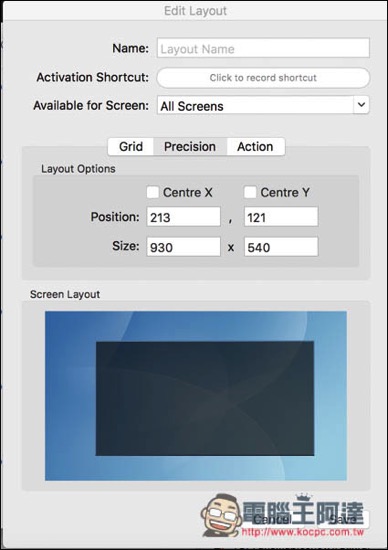
Task: Click the Position X field showing 213
Action: click(183, 217)
